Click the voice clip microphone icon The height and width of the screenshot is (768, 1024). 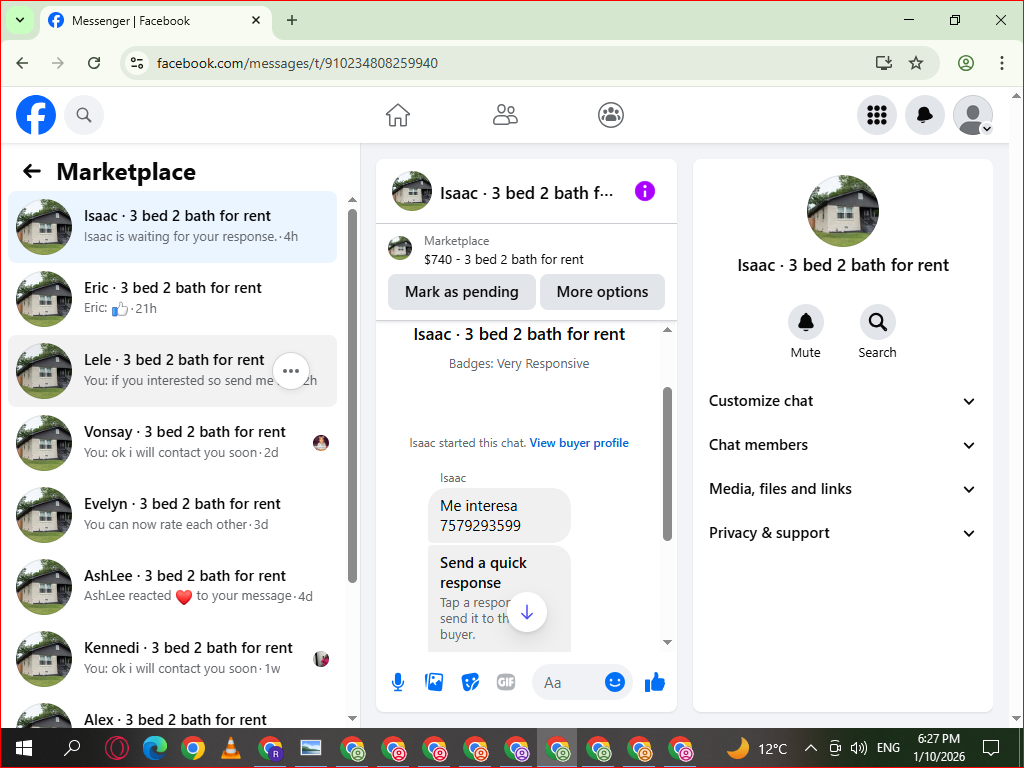398,682
